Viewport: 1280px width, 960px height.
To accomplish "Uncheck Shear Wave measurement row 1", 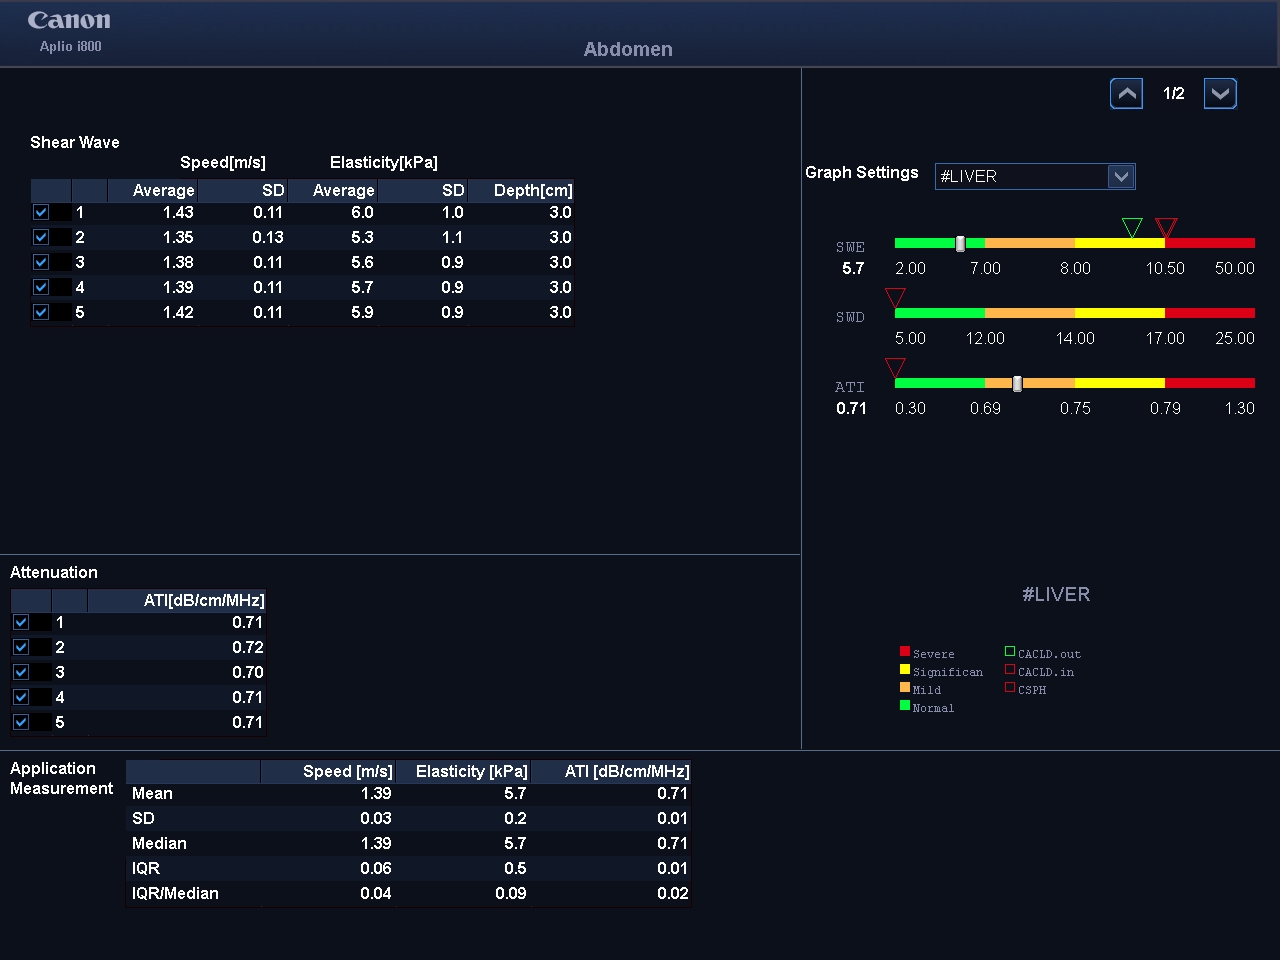I will click(x=41, y=212).
